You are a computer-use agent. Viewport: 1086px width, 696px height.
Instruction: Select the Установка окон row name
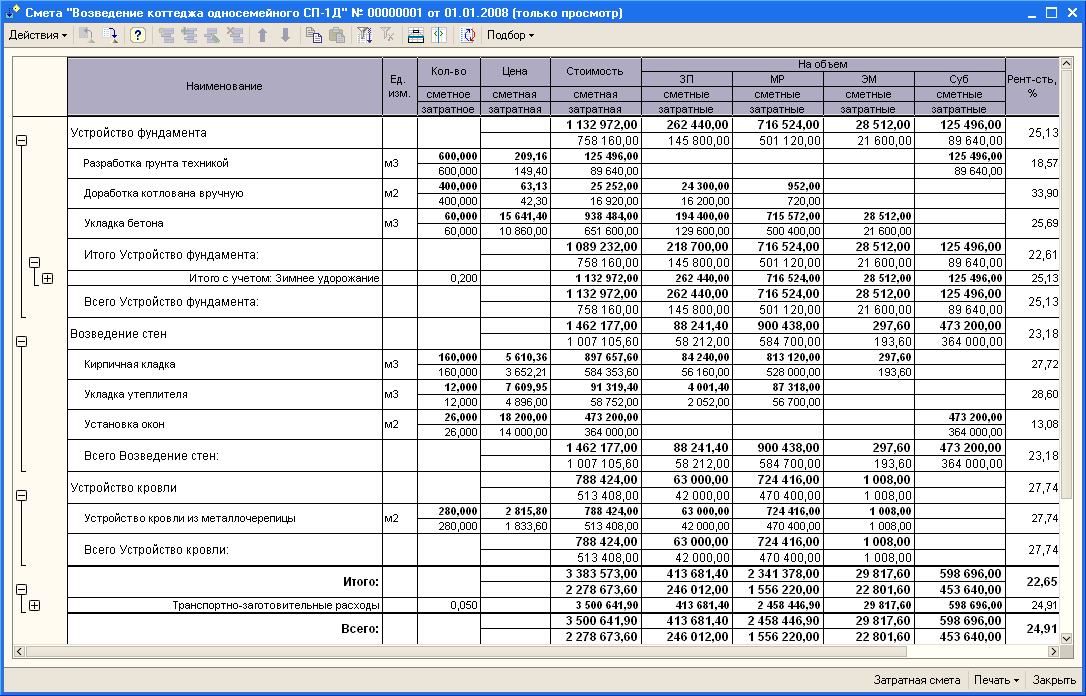(x=124, y=425)
